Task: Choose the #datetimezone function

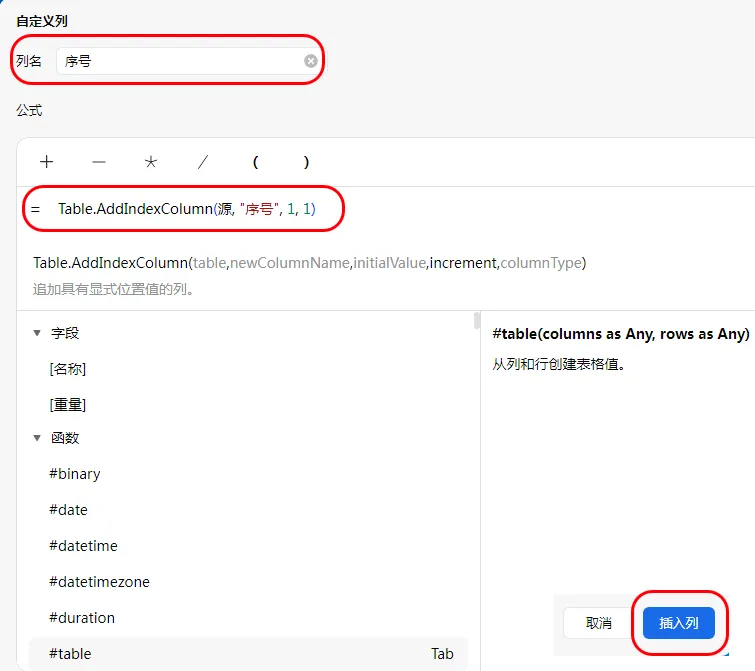Action: [99, 582]
